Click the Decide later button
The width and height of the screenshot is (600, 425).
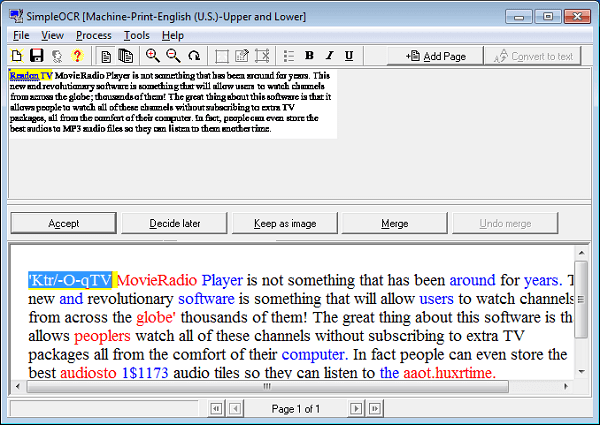(174, 223)
